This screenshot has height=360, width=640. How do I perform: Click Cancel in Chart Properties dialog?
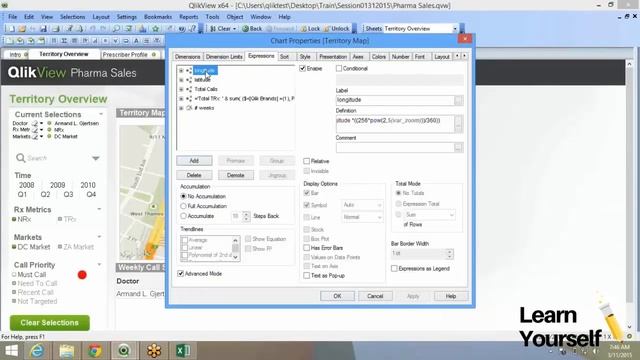coord(375,296)
